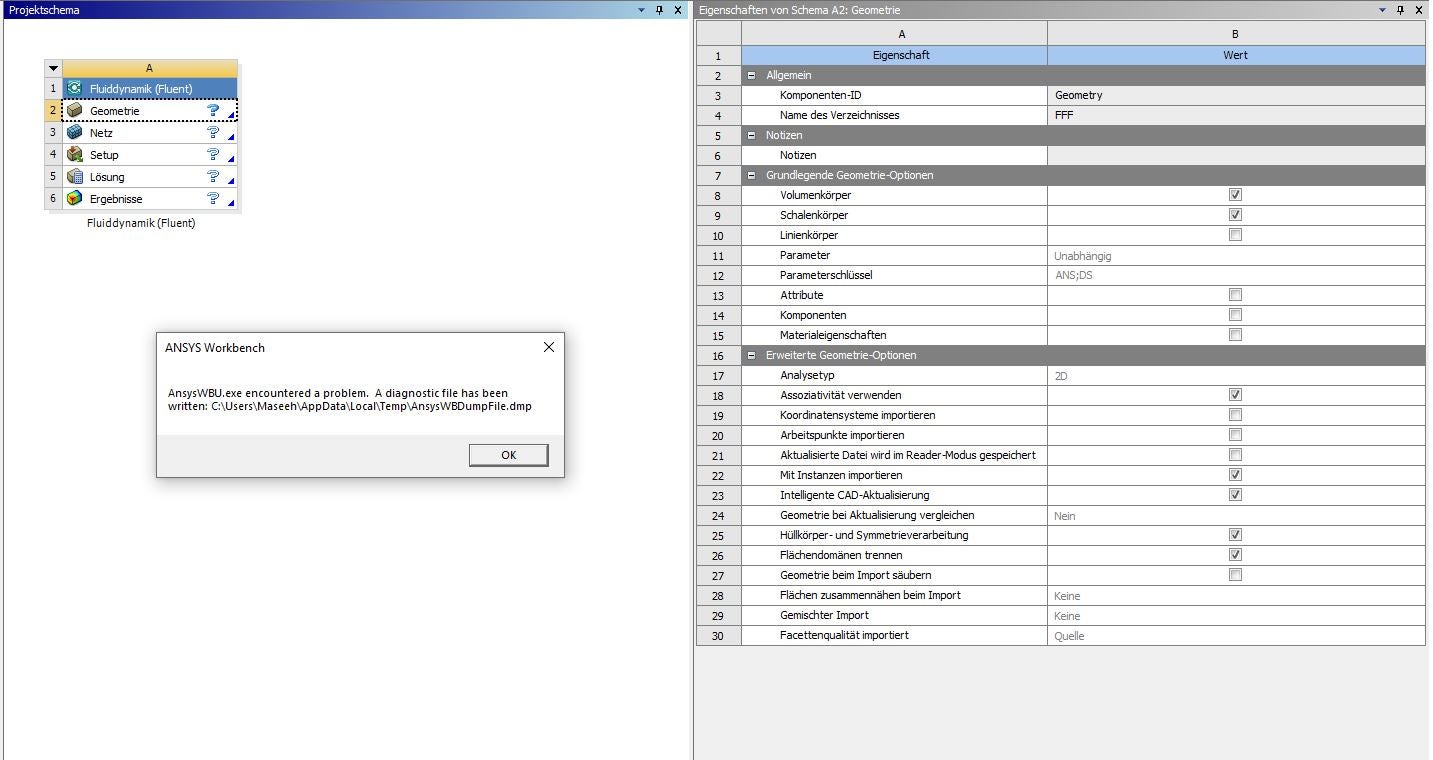Click the blue corner triangle in Netz row
This screenshot has width=1433, height=760.
point(232,138)
